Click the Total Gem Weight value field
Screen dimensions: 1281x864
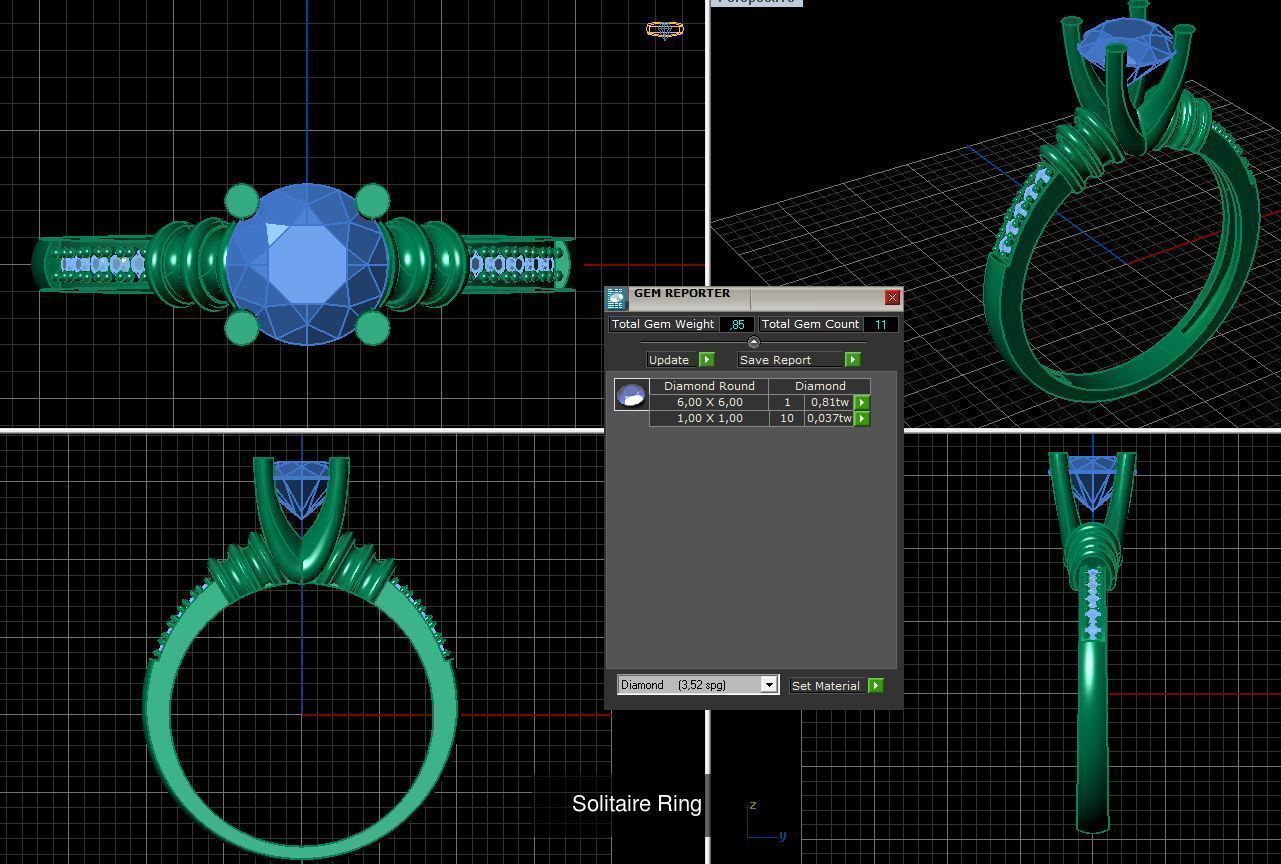pos(737,324)
